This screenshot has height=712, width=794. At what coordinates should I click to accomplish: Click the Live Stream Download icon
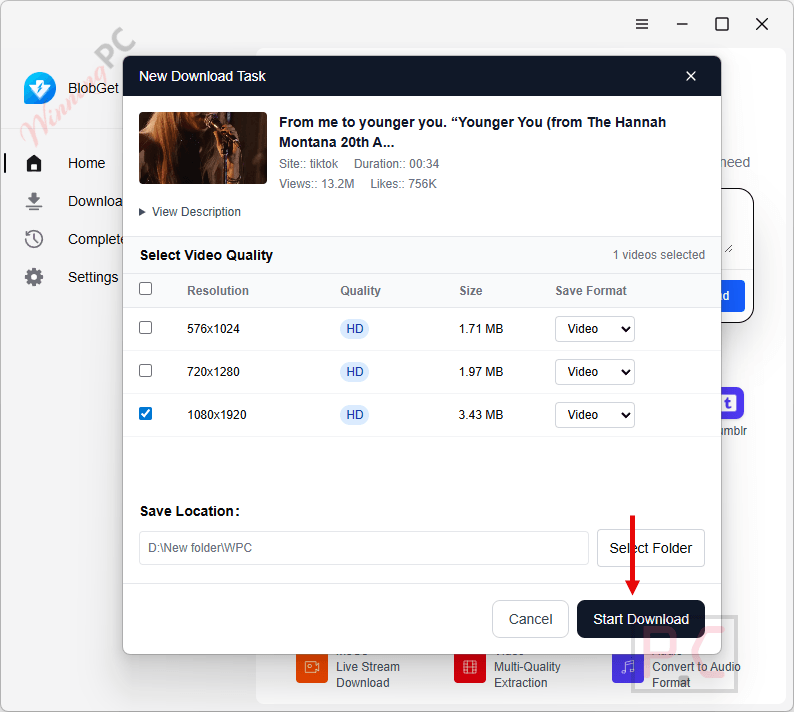(x=312, y=668)
